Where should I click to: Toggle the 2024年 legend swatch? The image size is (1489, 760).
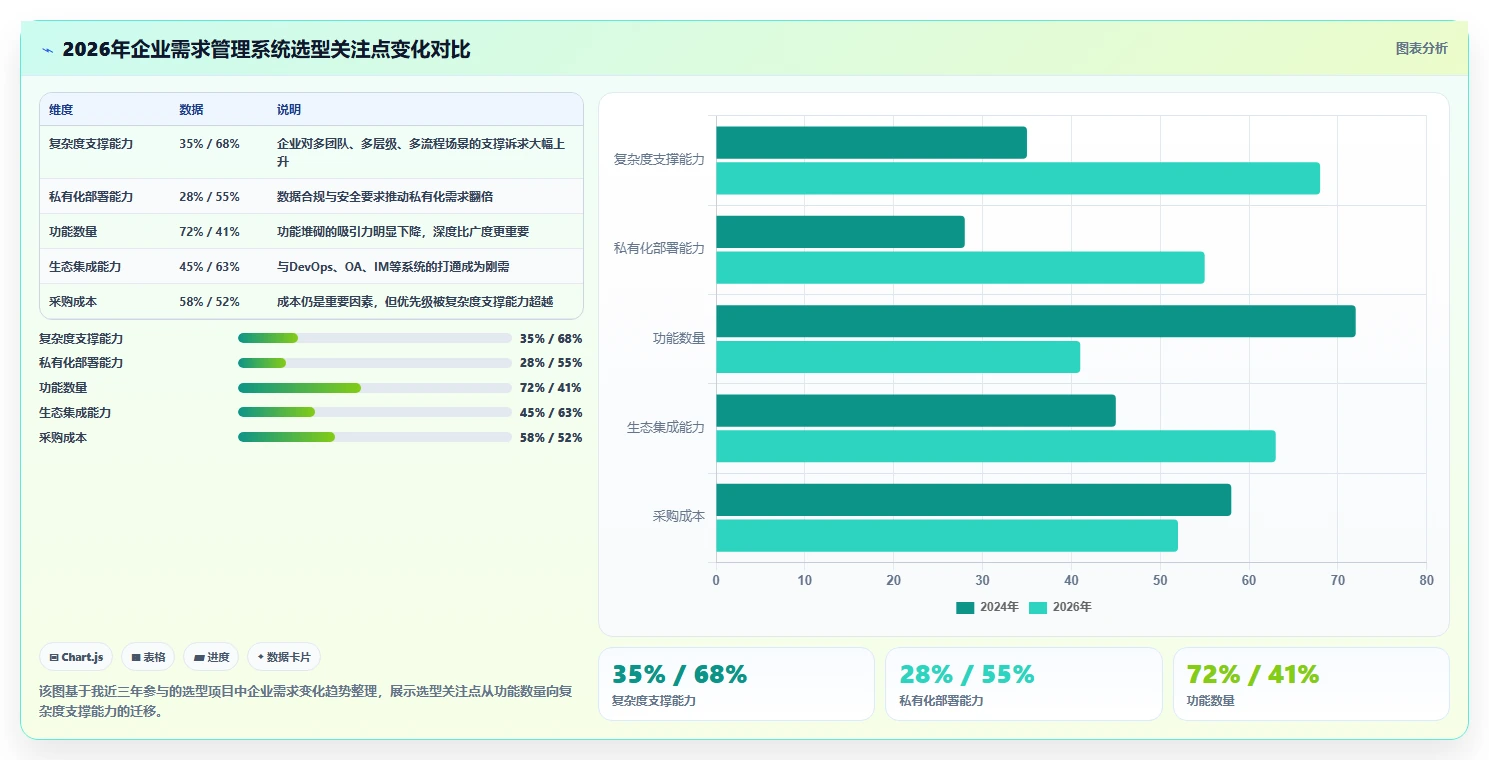[965, 607]
